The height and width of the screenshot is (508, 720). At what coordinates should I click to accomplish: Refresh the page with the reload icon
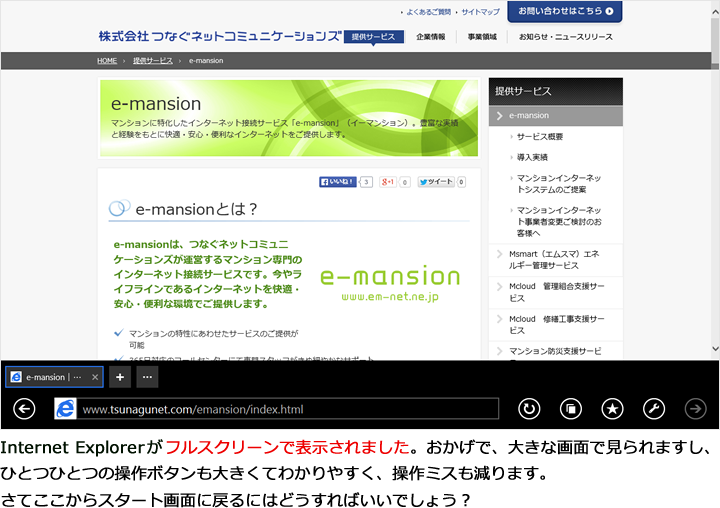pyautogui.click(x=529, y=409)
